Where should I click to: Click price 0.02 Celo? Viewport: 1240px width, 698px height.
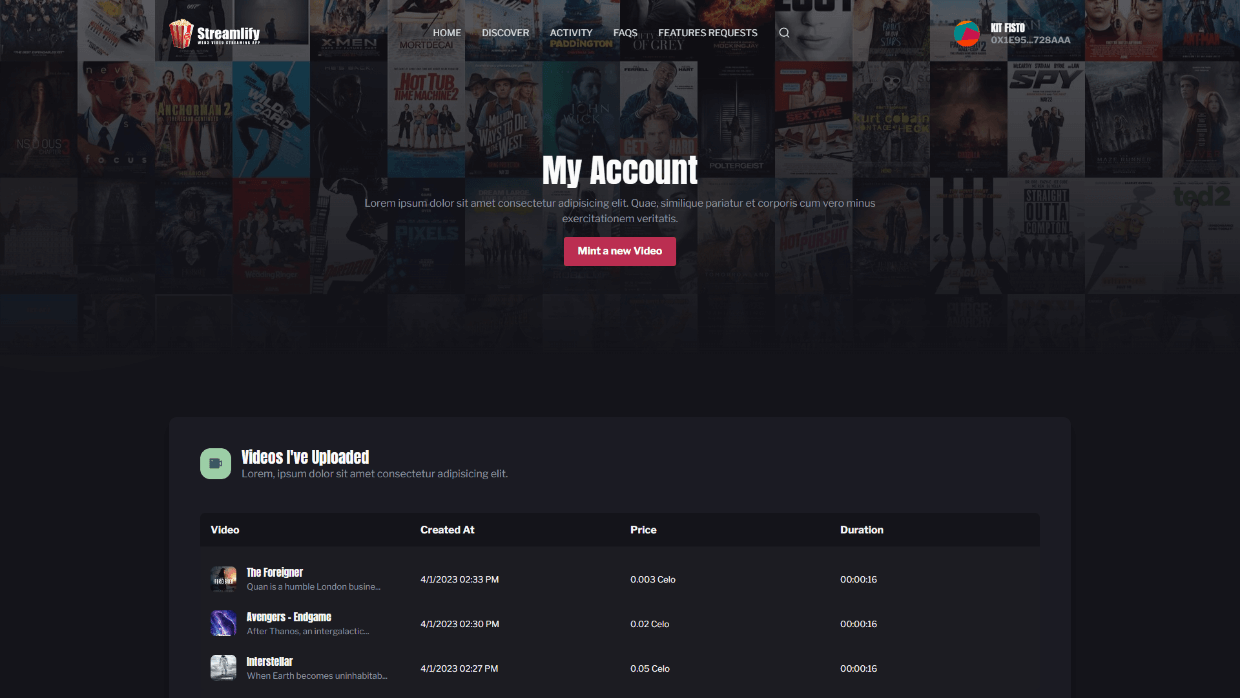(650, 624)
